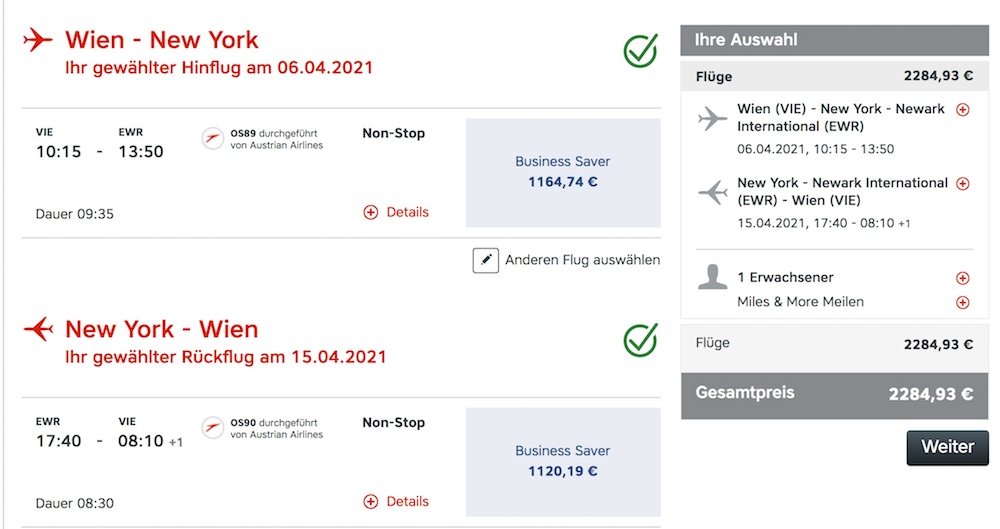Expand the Newark (EWR) - Wien entry in the summary
The image size is (1000, 529).
pyautogui.click(x=962, y=184)
